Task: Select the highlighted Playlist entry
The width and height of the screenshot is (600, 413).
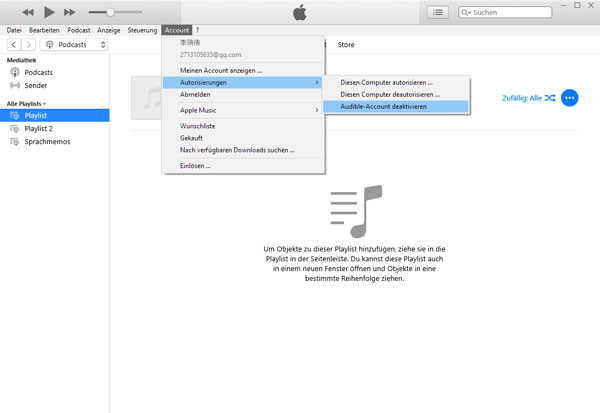Action: pyautogui.click(x=55, y=115)
